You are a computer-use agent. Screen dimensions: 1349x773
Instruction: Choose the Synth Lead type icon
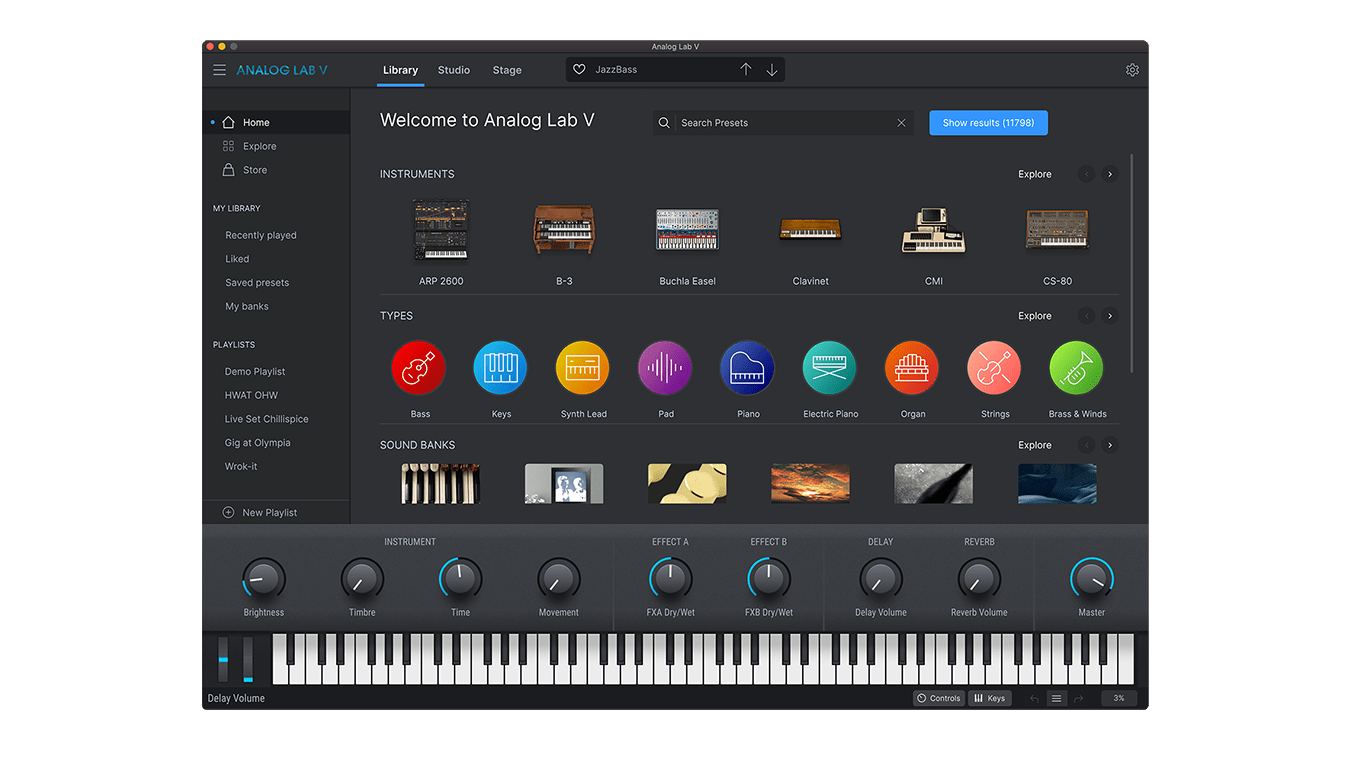pos(582,368)
